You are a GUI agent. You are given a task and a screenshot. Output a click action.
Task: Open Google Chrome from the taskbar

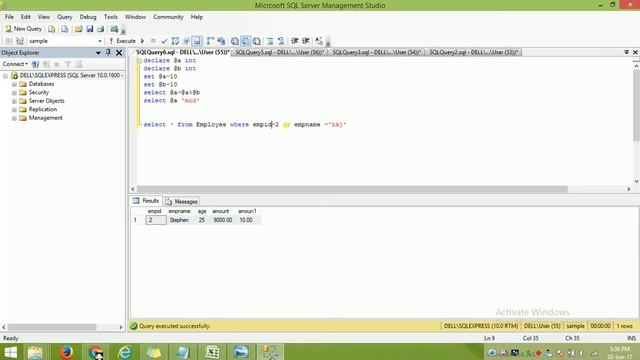pyautogui.click(x=96, y=352)
